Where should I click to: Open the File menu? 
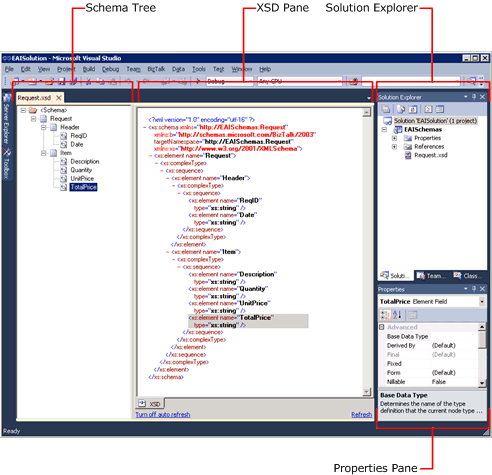pos(9,69)
